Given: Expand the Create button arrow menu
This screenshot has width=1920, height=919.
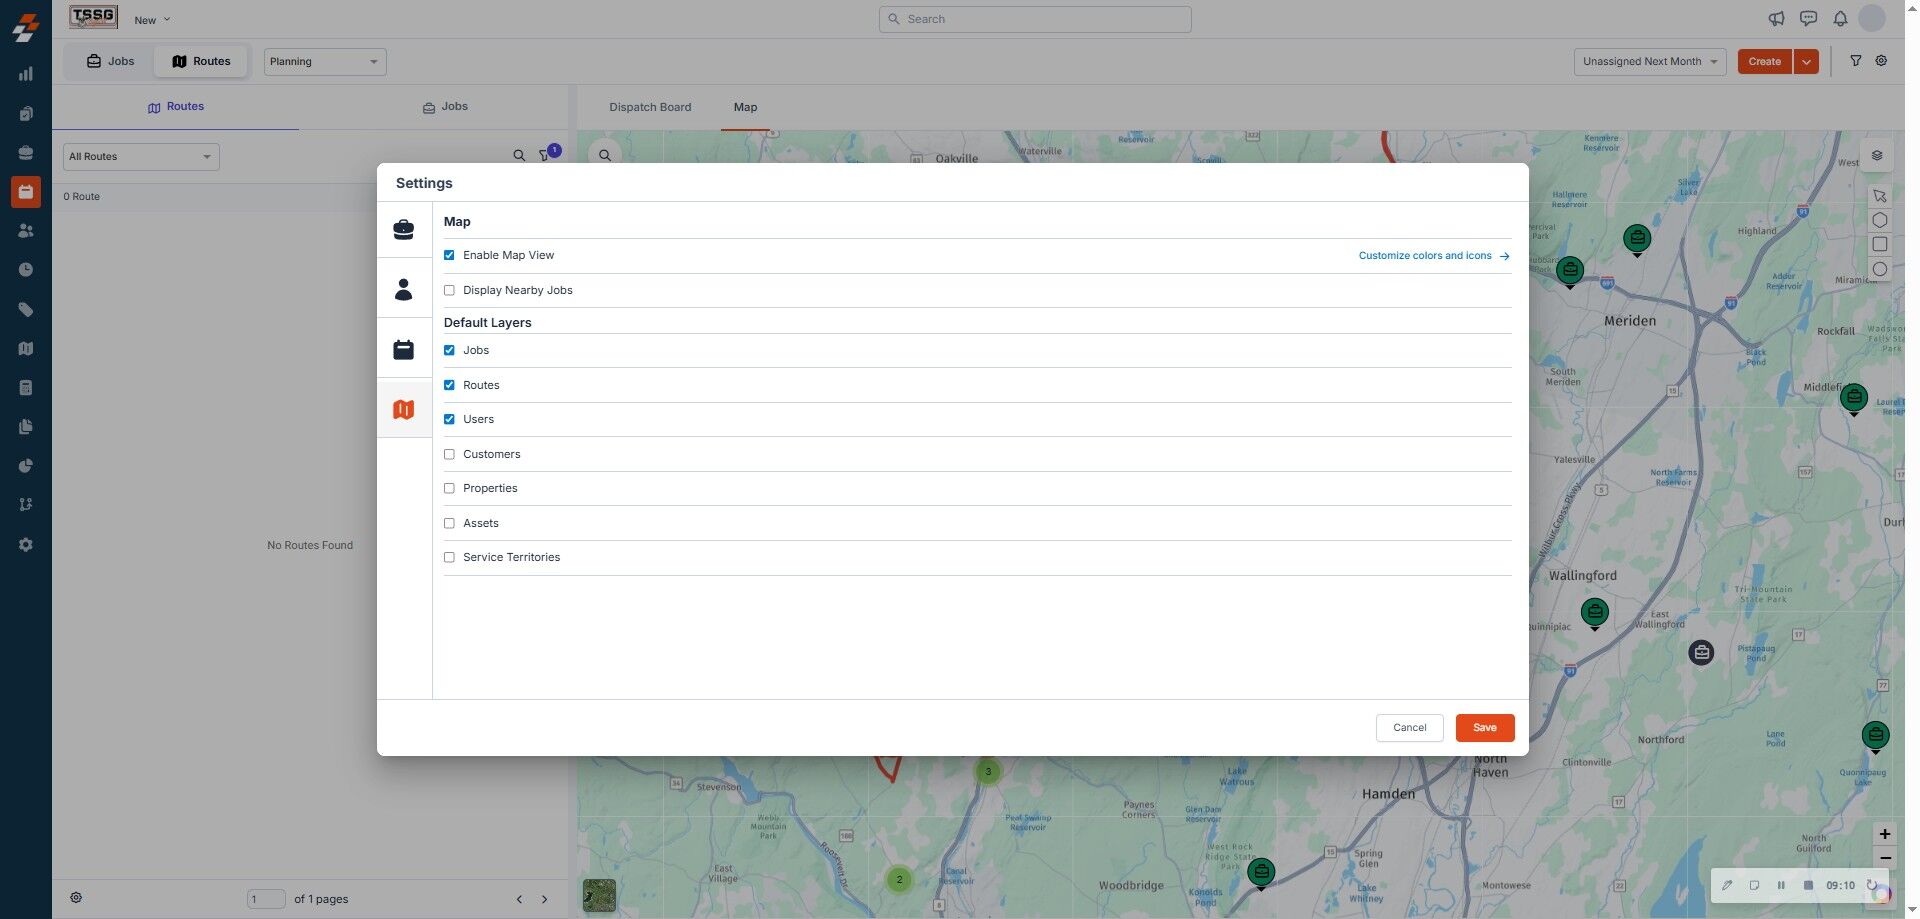Looking at the screenshot, I should point(1806,62).
